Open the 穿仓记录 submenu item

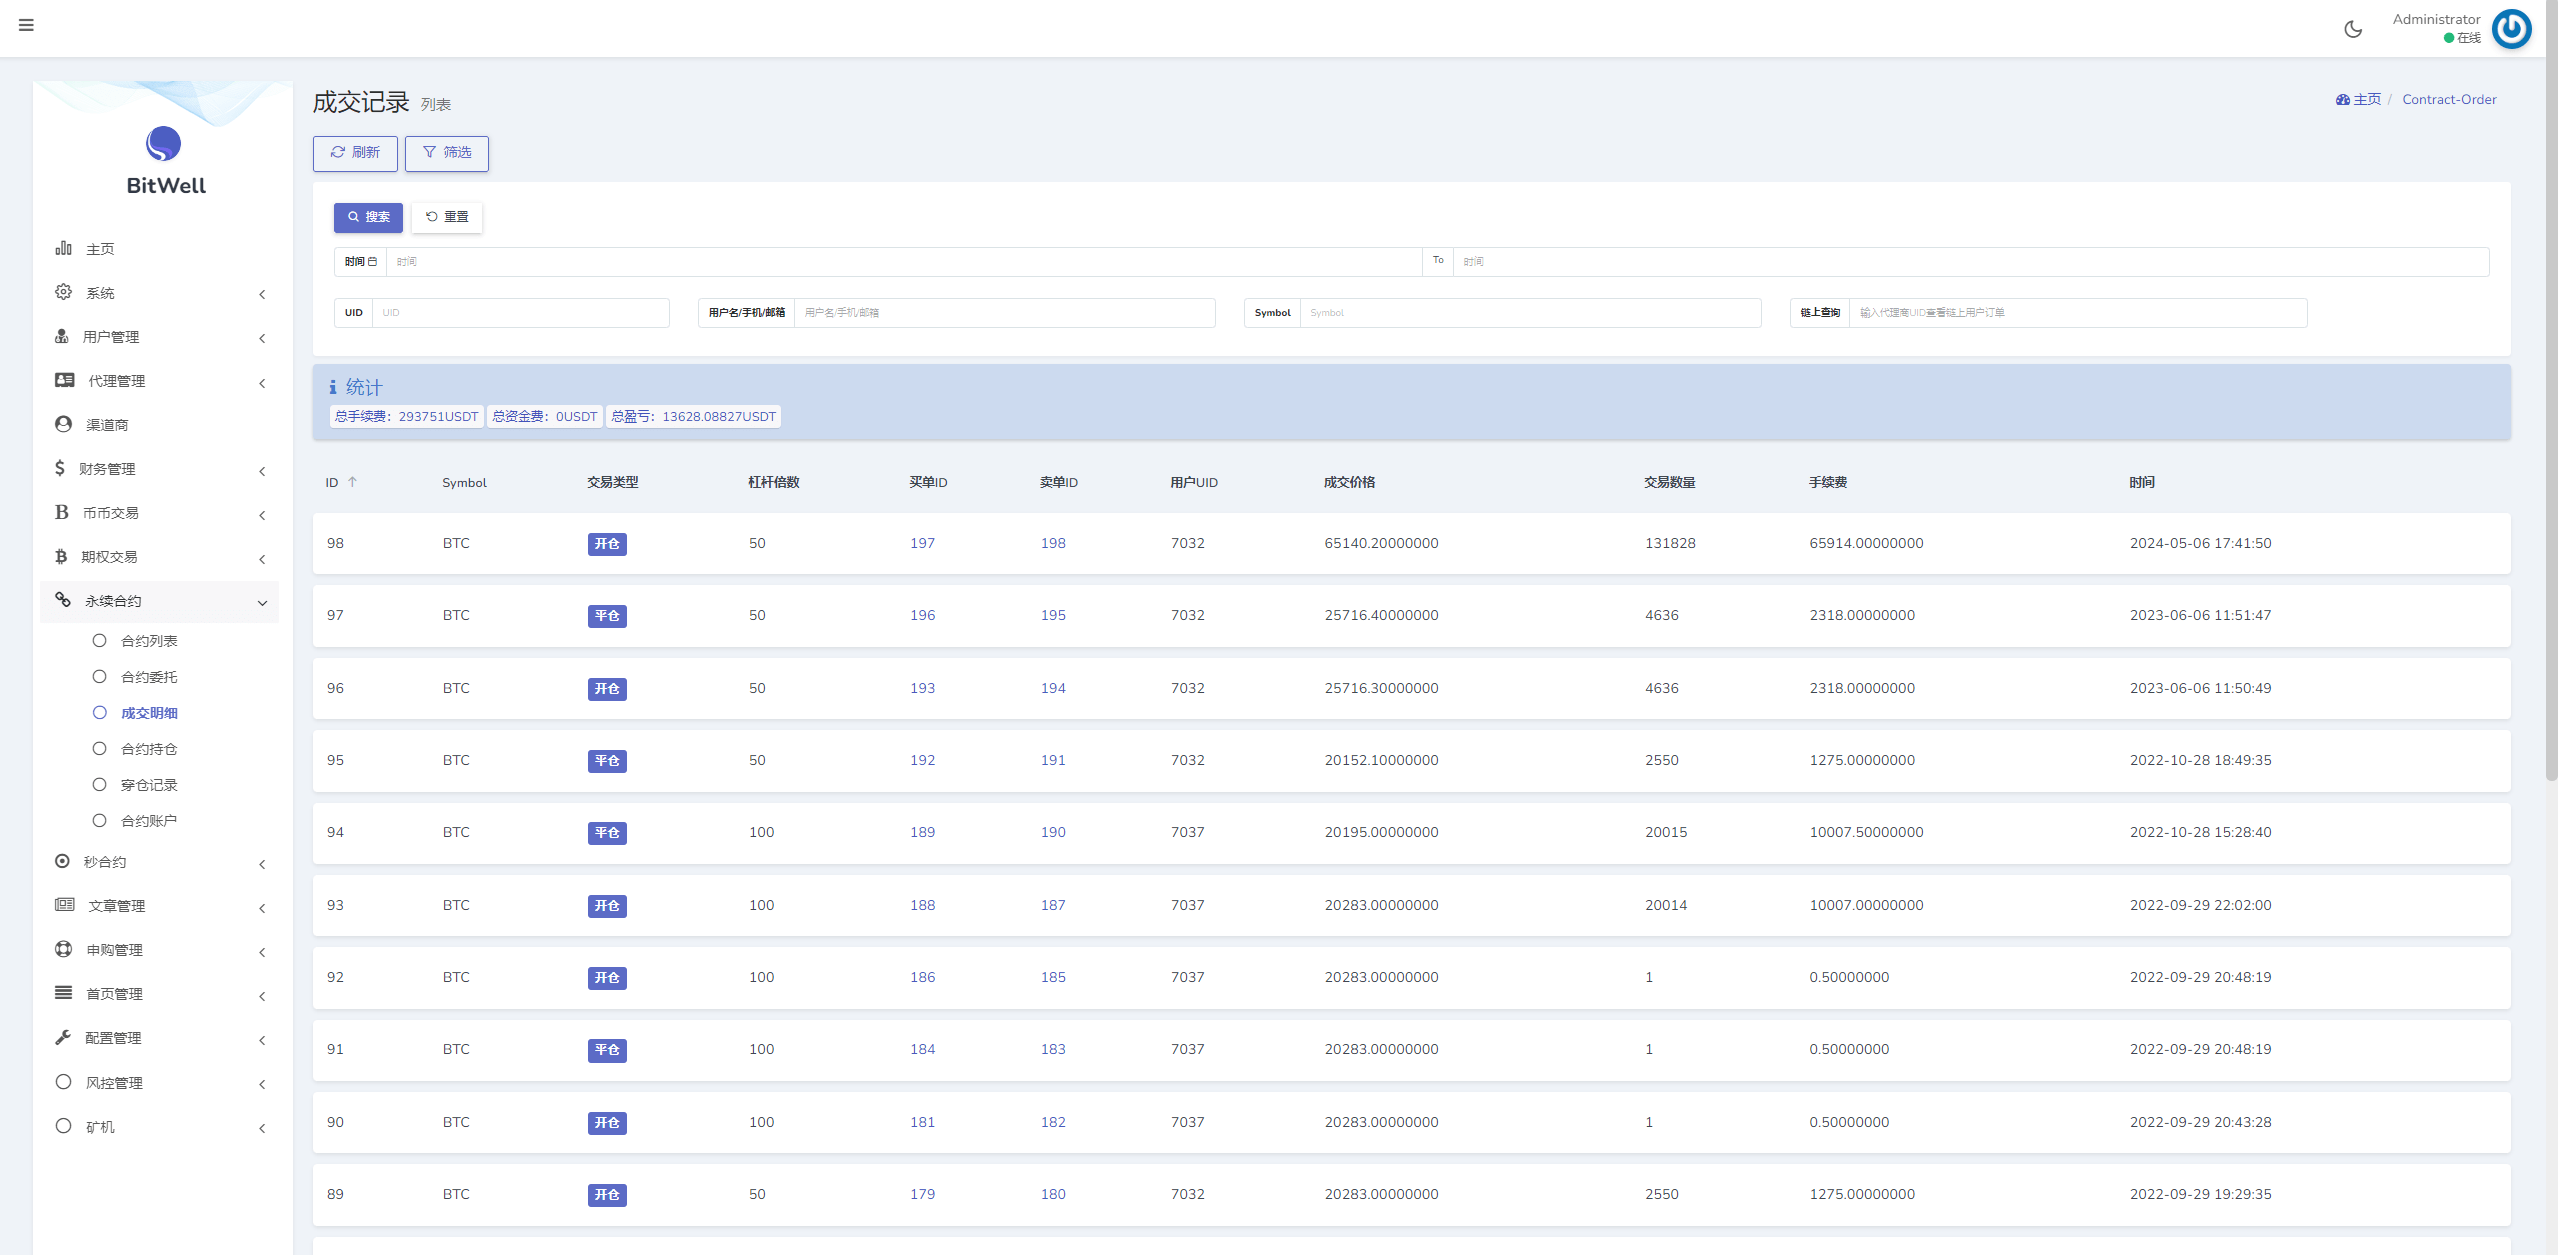click(149, 785)
